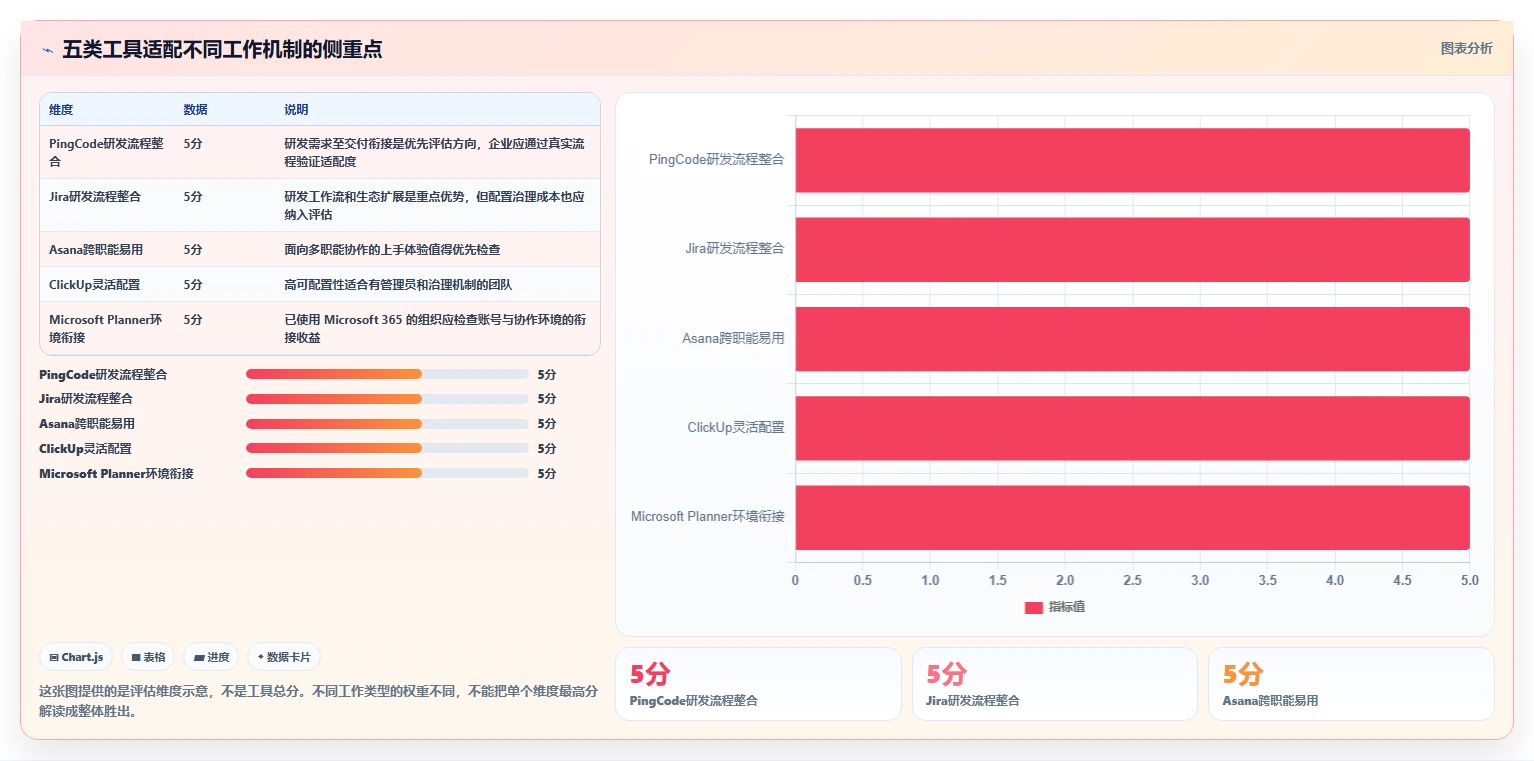The image size is (1534, 761).
Task: Click the ClickUp灵活配置 chart axis label
Action: [x=735, y=428]
